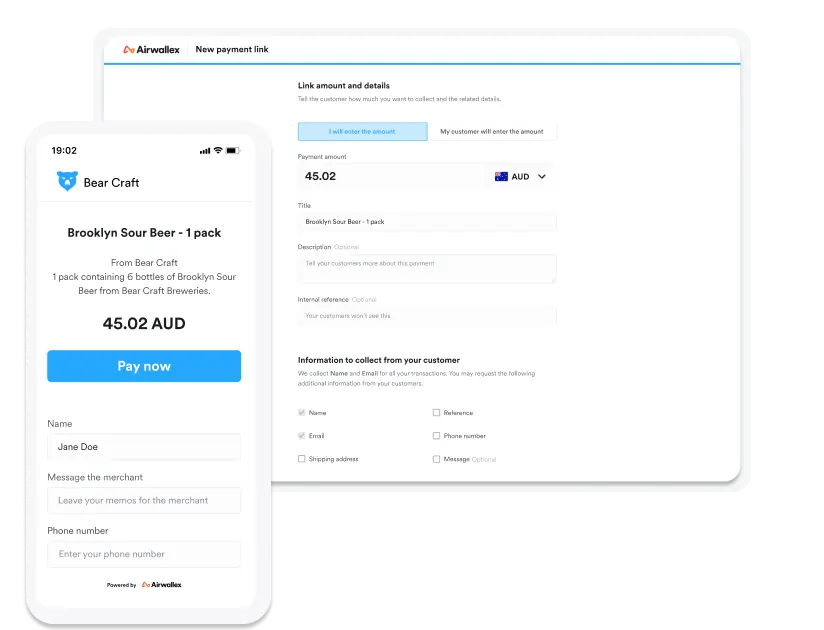The height and width of the screenshot is (630, 824).
Task: Focus the Description text area
Action: pyautogui.click(x=427, y=268)
